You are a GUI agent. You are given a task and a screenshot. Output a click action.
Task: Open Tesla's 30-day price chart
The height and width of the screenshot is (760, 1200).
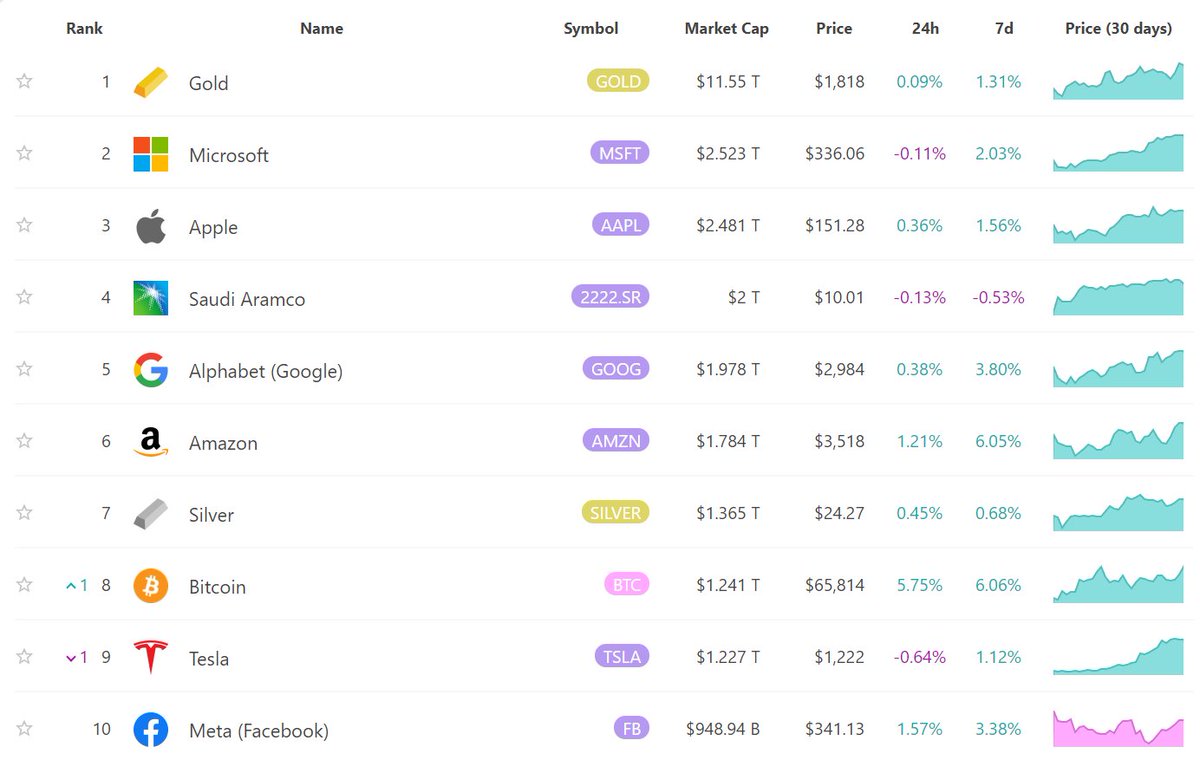point(1118,657)
